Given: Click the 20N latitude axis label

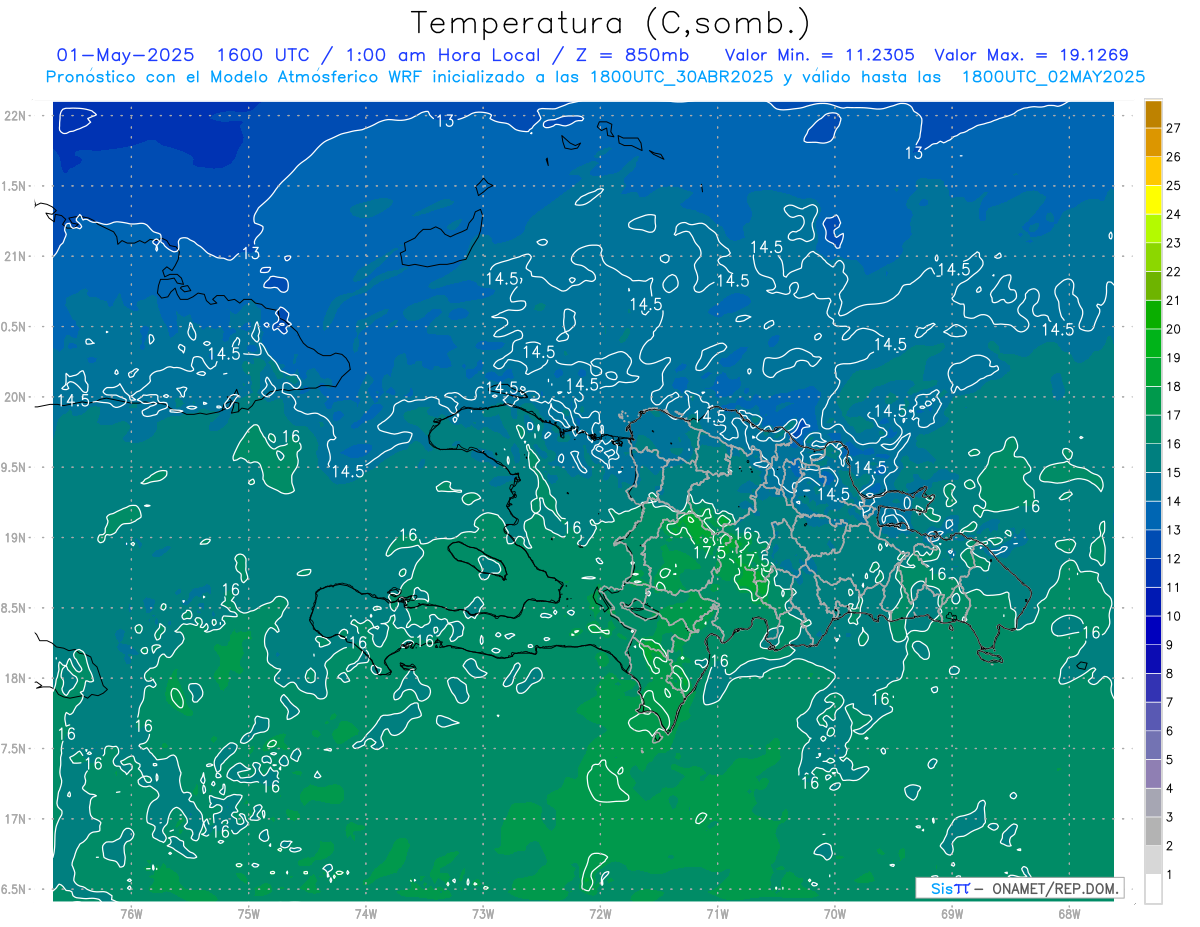Looking at the screenshot, I should (15, 397).
